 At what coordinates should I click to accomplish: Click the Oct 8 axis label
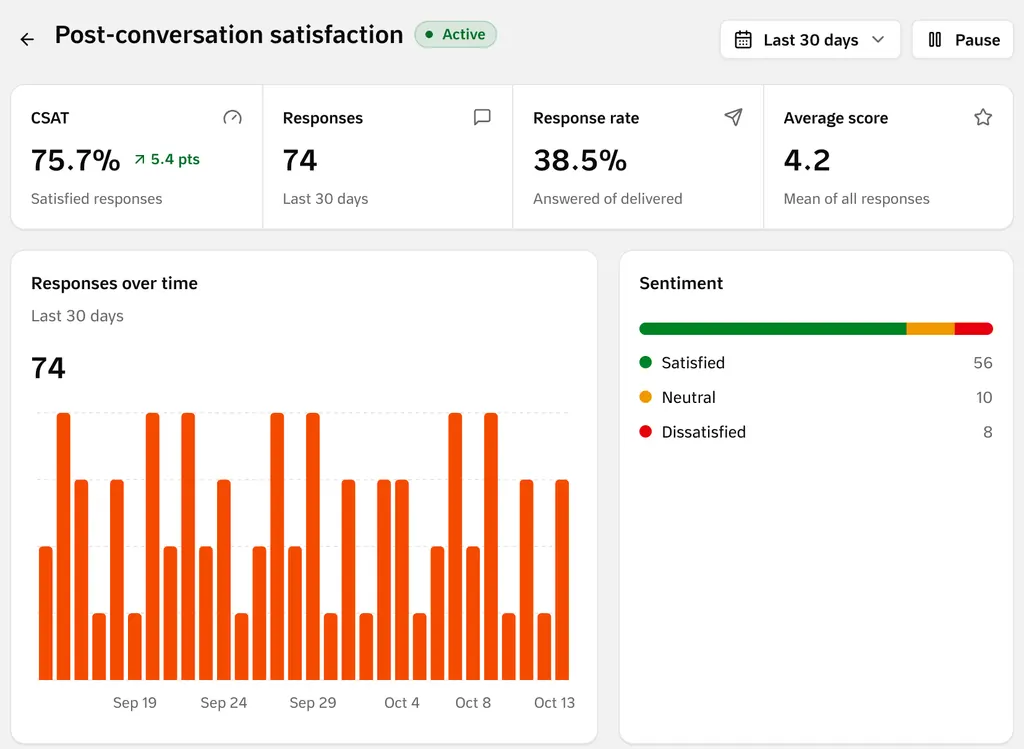click(473, 703)
